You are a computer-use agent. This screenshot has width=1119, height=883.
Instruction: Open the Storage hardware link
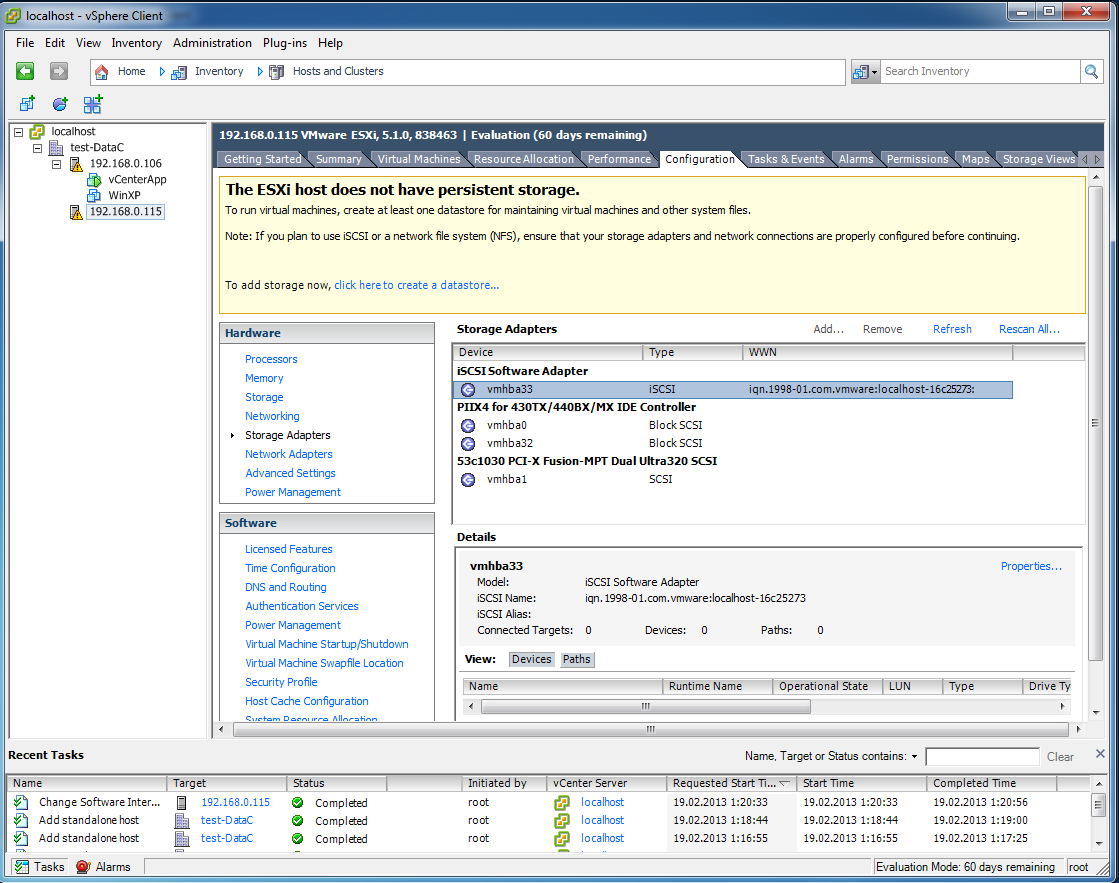(x=264, y=397)
